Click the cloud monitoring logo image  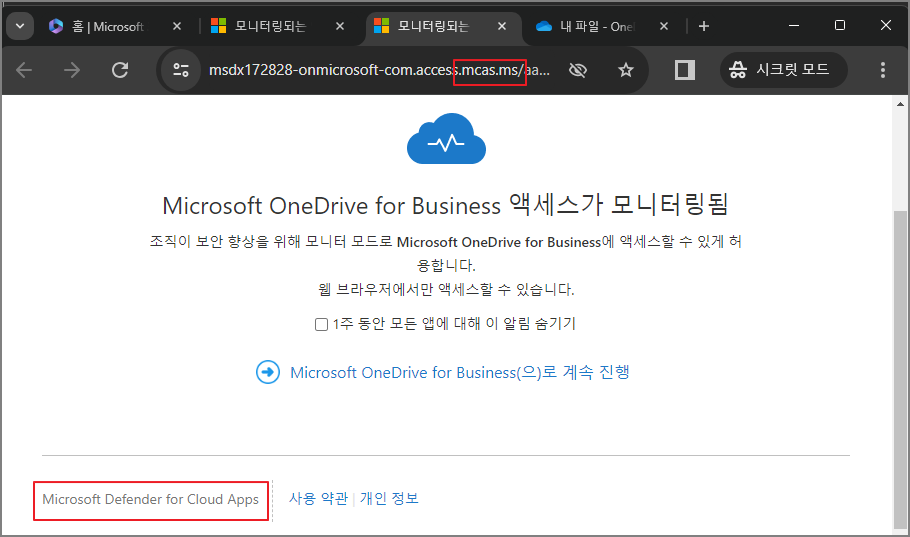pos(446,139)
